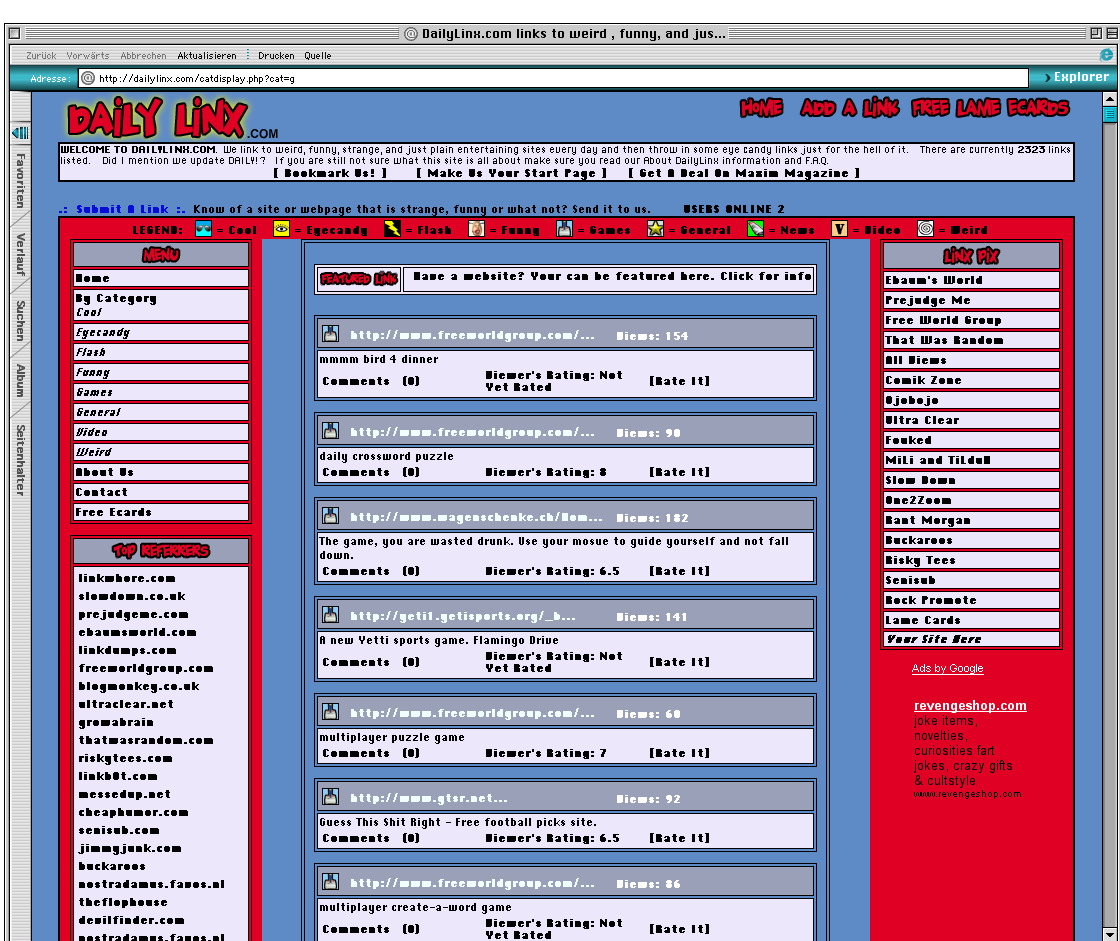Open Comments for 'mmmm bird 4 dinner'

tap(371, 382)
